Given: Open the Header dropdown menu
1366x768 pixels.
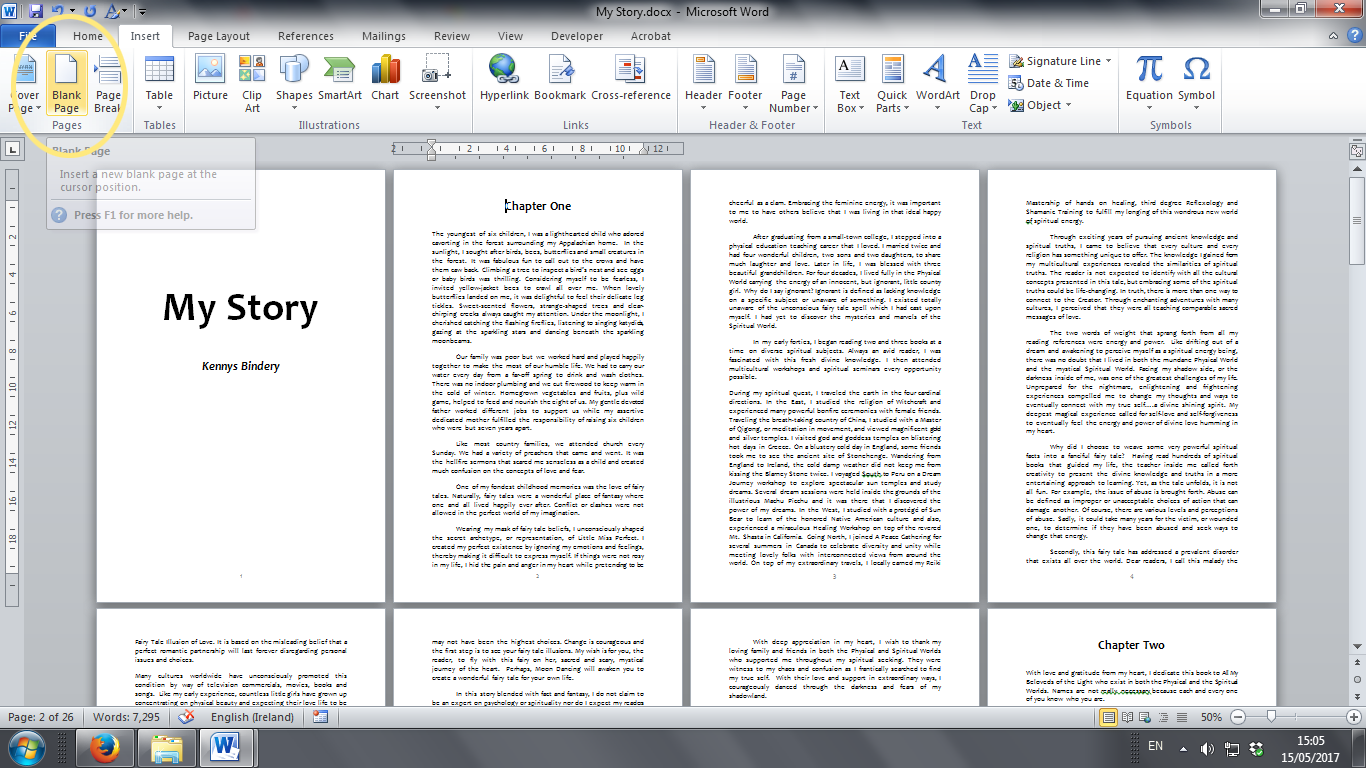Looking at the screenshot, I should coord(703,82).
